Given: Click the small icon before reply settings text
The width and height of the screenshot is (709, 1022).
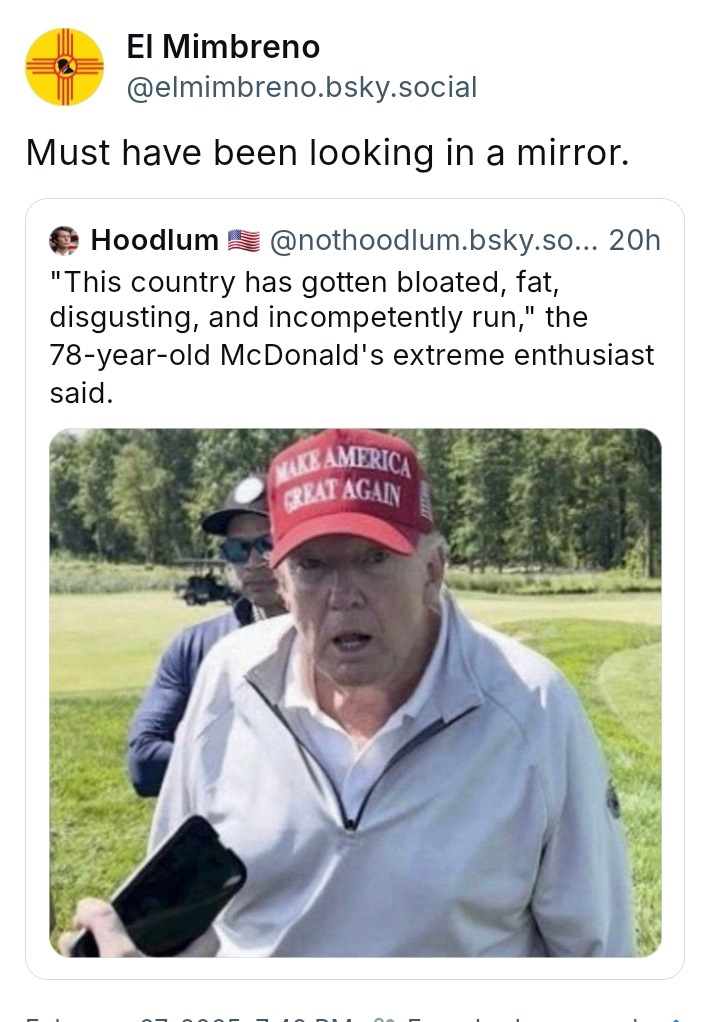Looking at the screenshot, I should tap(386, 1019).
